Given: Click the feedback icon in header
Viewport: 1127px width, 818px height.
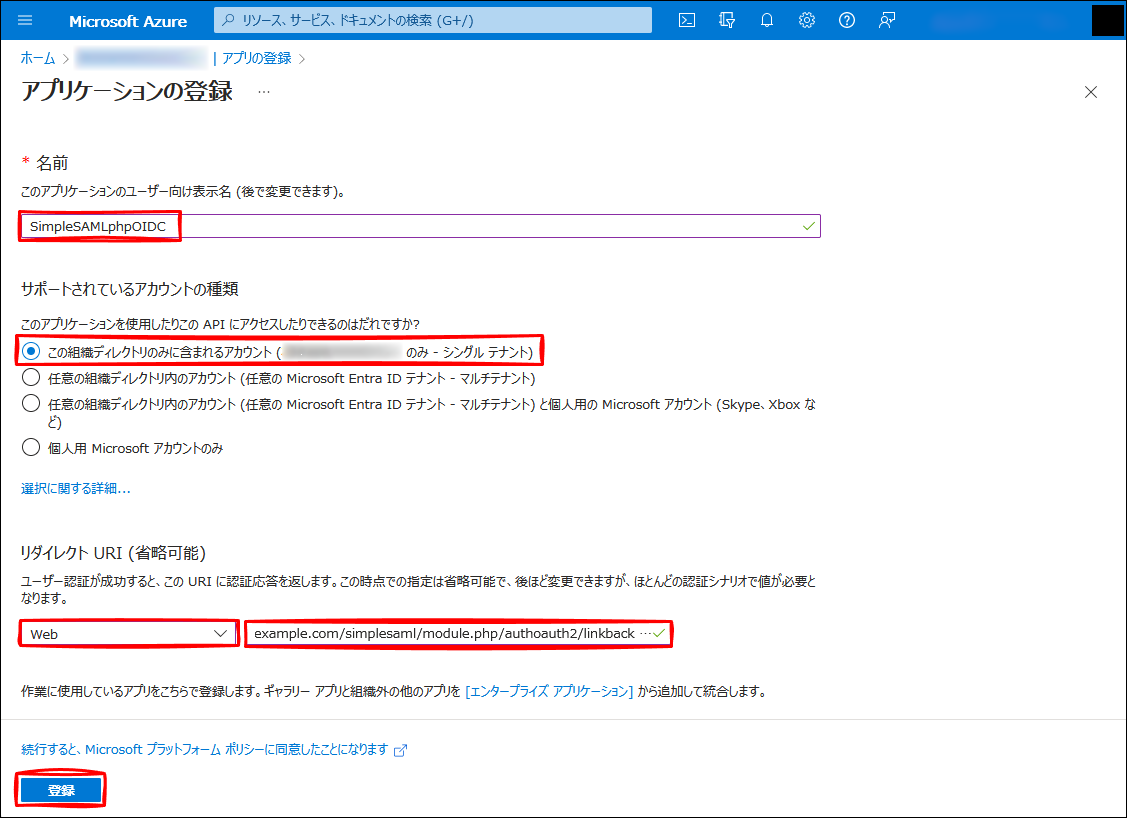Looking at the screenshot, I should point(887,21).
